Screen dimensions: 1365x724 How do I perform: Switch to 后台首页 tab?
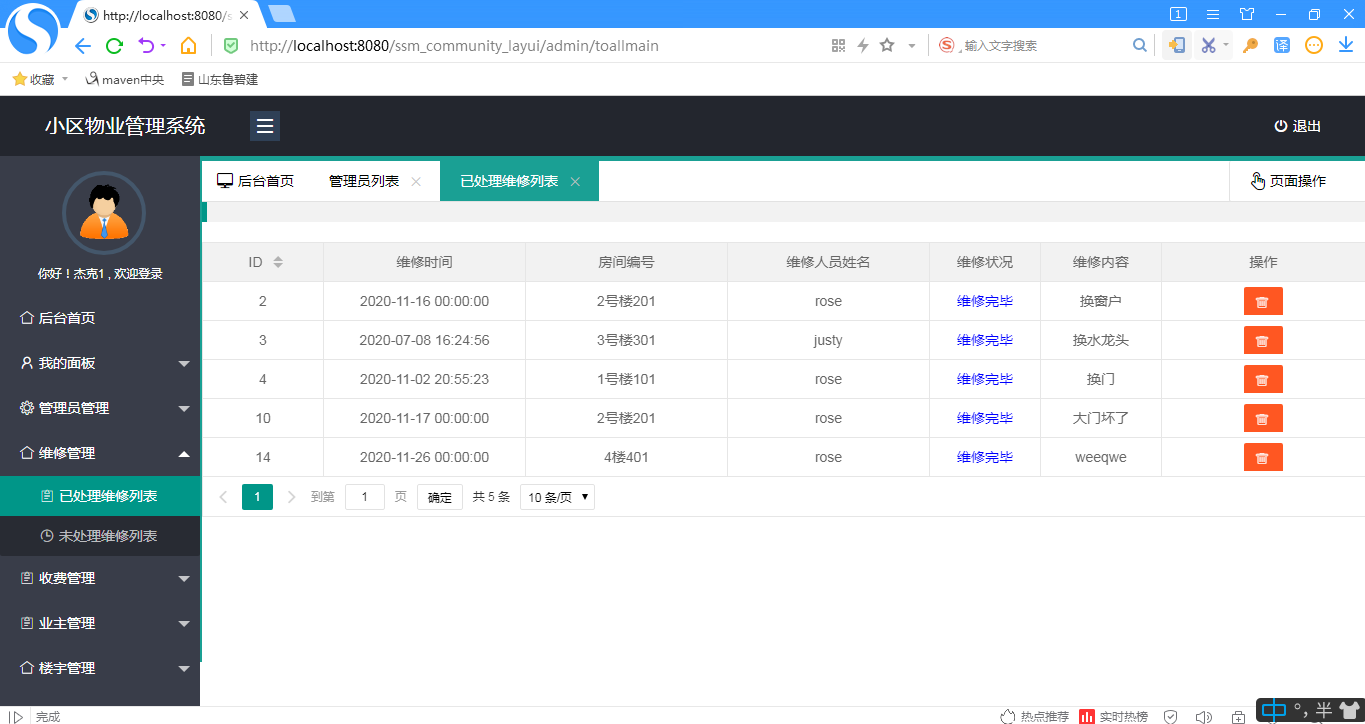pyautogui.click(x=256, y=181)
